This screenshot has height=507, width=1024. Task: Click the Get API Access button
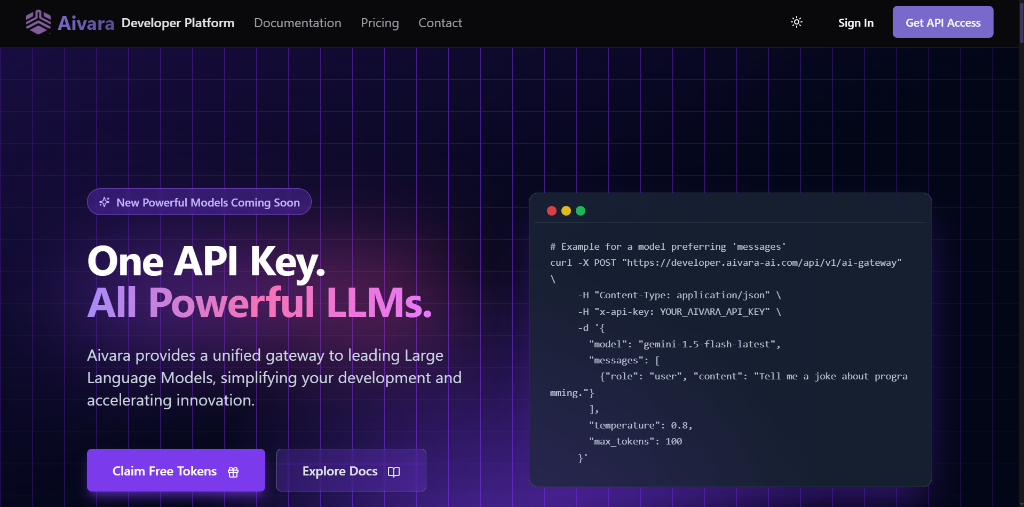point(943,22)
